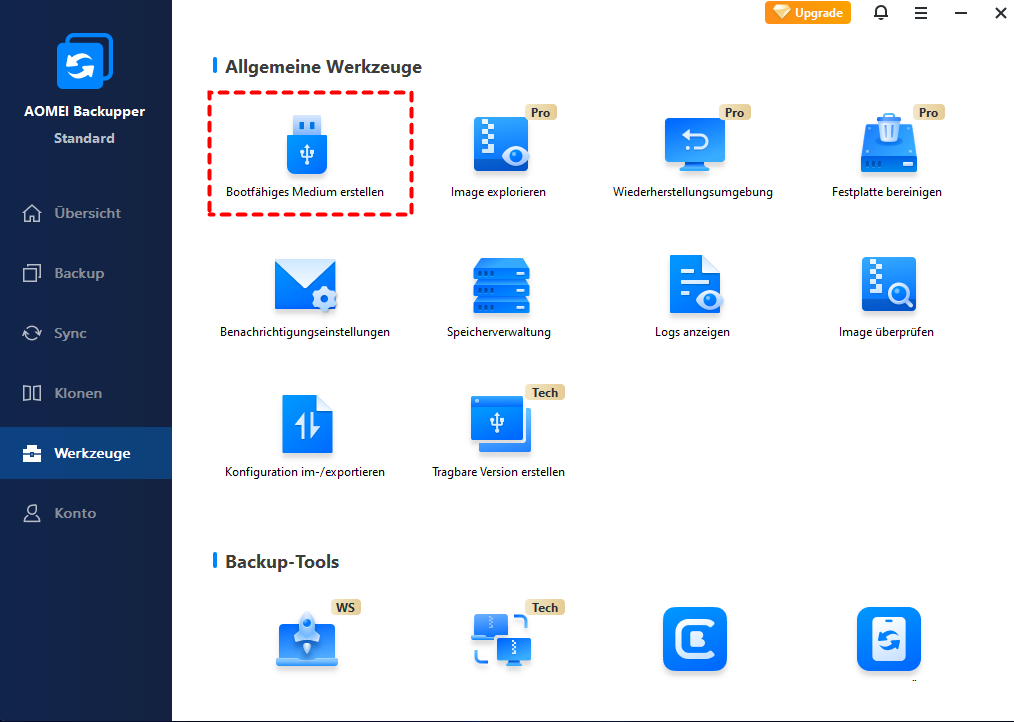Open Benachrichtigungseinstellungen envelope icon
Image resolution: width=1014 pixels, height=722 pixels.
tap(305, 286)
